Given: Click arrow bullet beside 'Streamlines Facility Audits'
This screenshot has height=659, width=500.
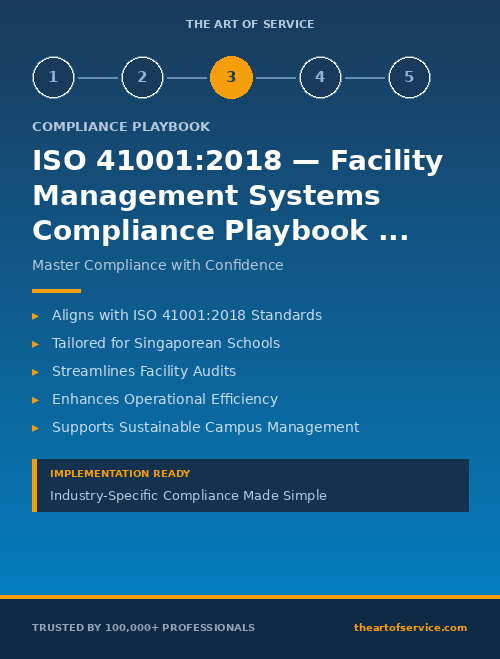Looking at the screenshot, I should [x=36, y=372].
